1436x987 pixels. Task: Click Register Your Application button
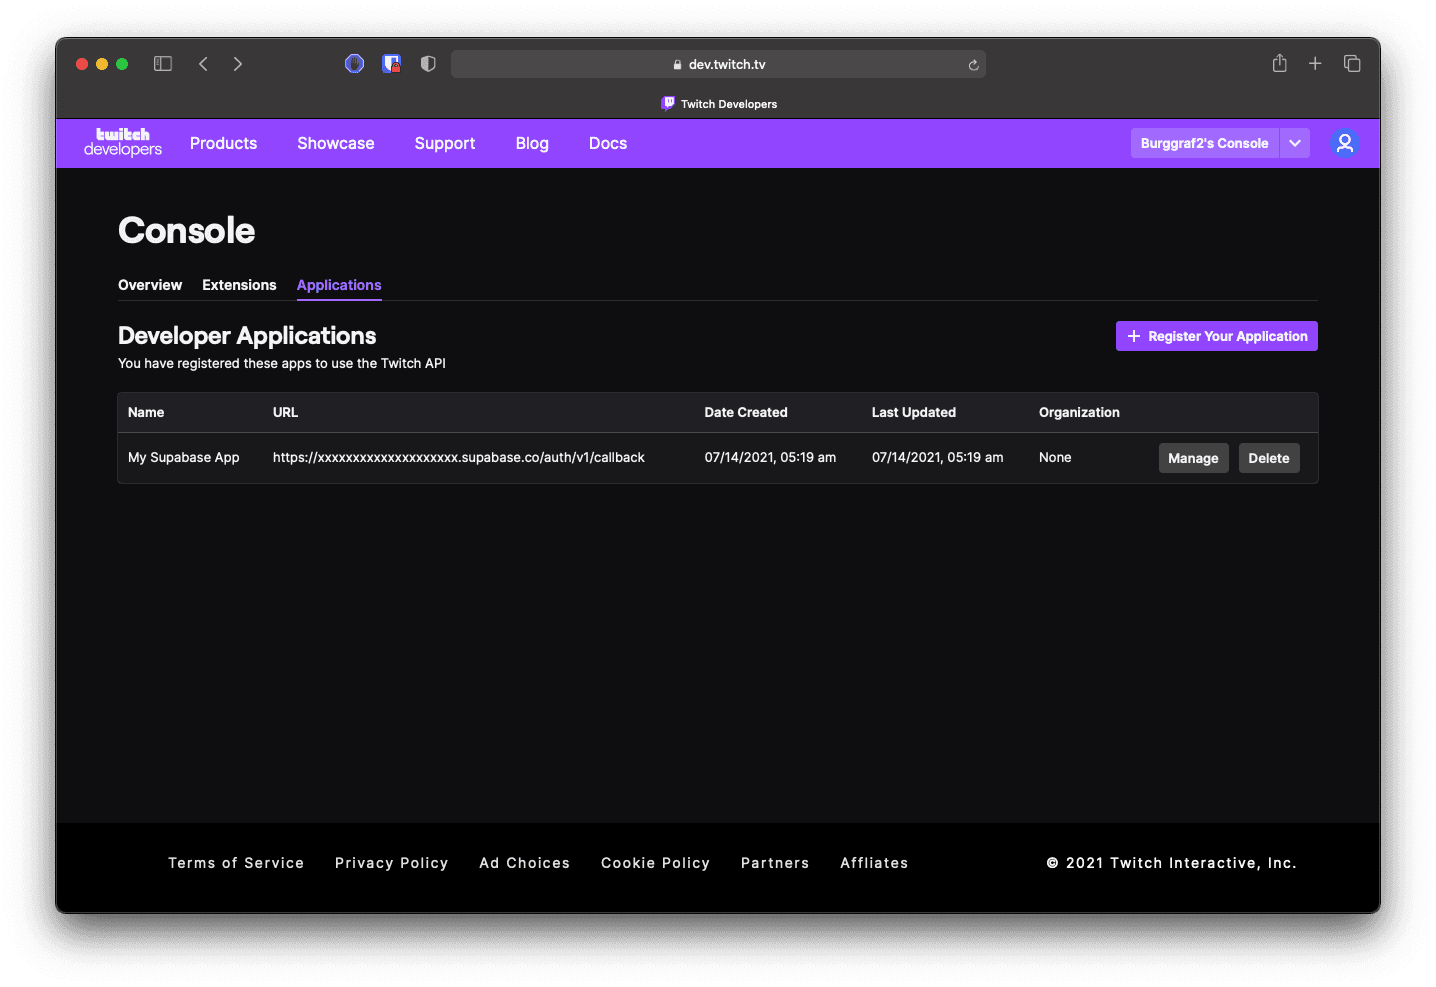click(1216, 336)
